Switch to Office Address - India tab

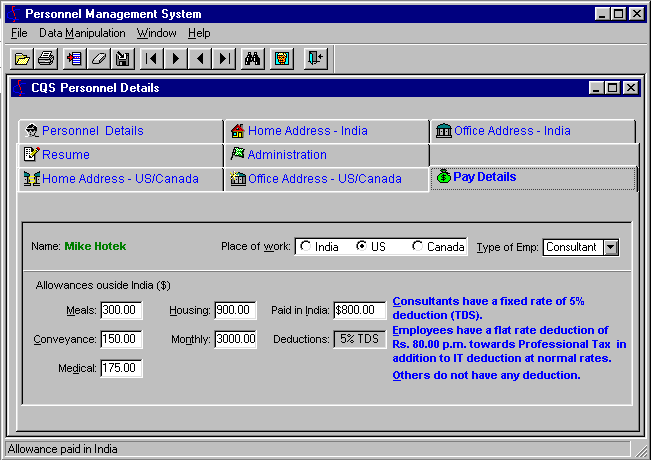pos(512,131)
